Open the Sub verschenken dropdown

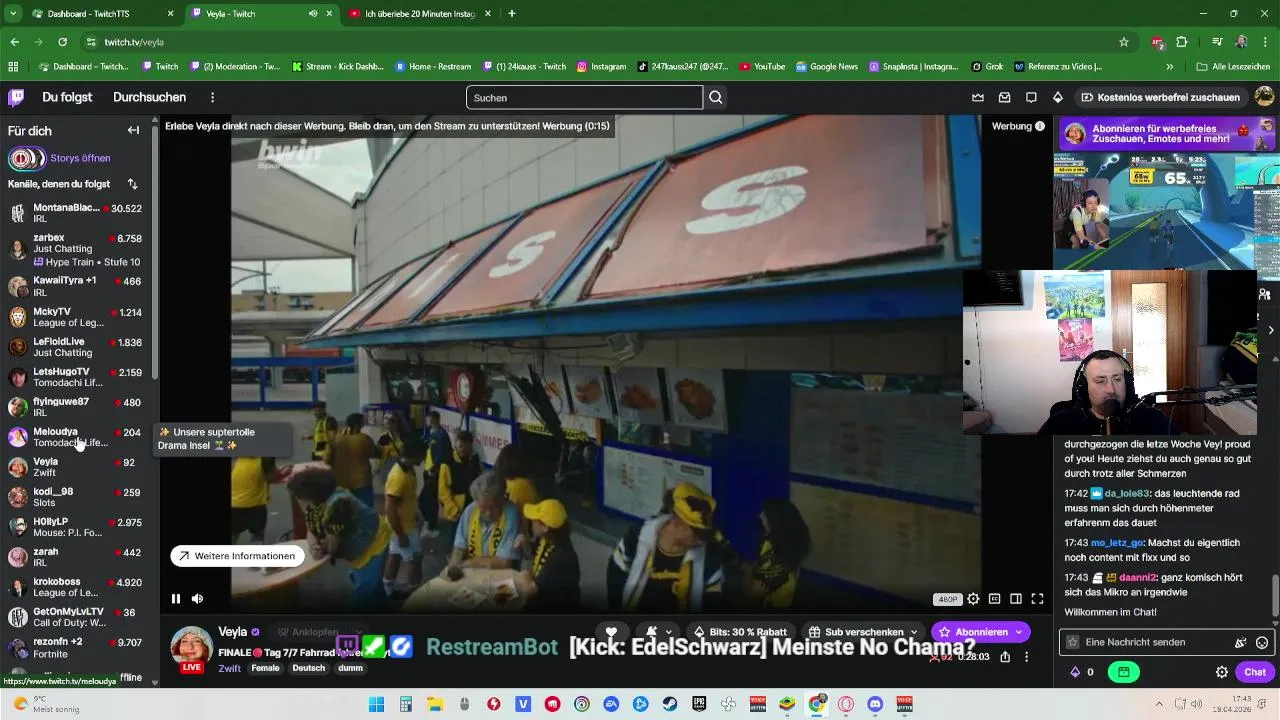coord(864,632)
